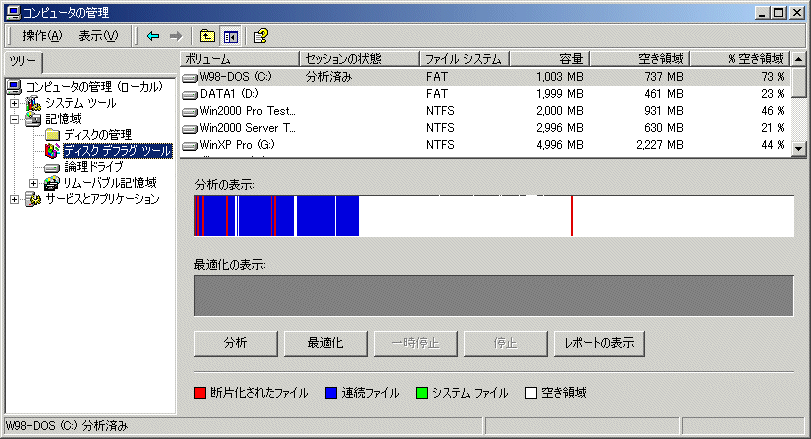Click the Forward arrow toolbar icon
811x439 pixels.
(176, 36)
